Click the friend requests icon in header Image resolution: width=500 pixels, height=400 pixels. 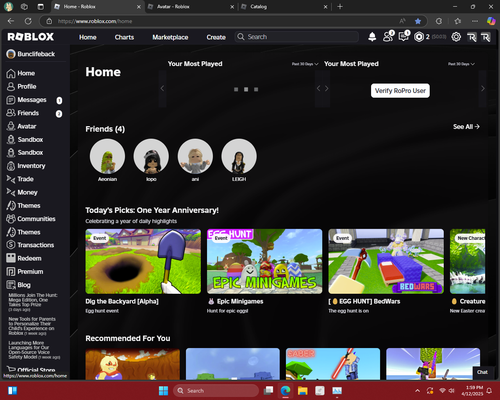tap(388, 36)
